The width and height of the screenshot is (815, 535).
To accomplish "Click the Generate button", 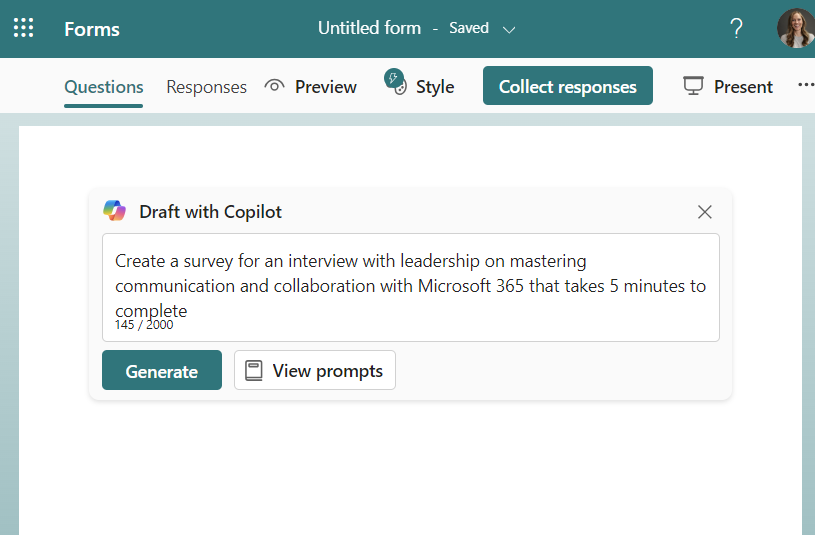I will tap(162, 370).
